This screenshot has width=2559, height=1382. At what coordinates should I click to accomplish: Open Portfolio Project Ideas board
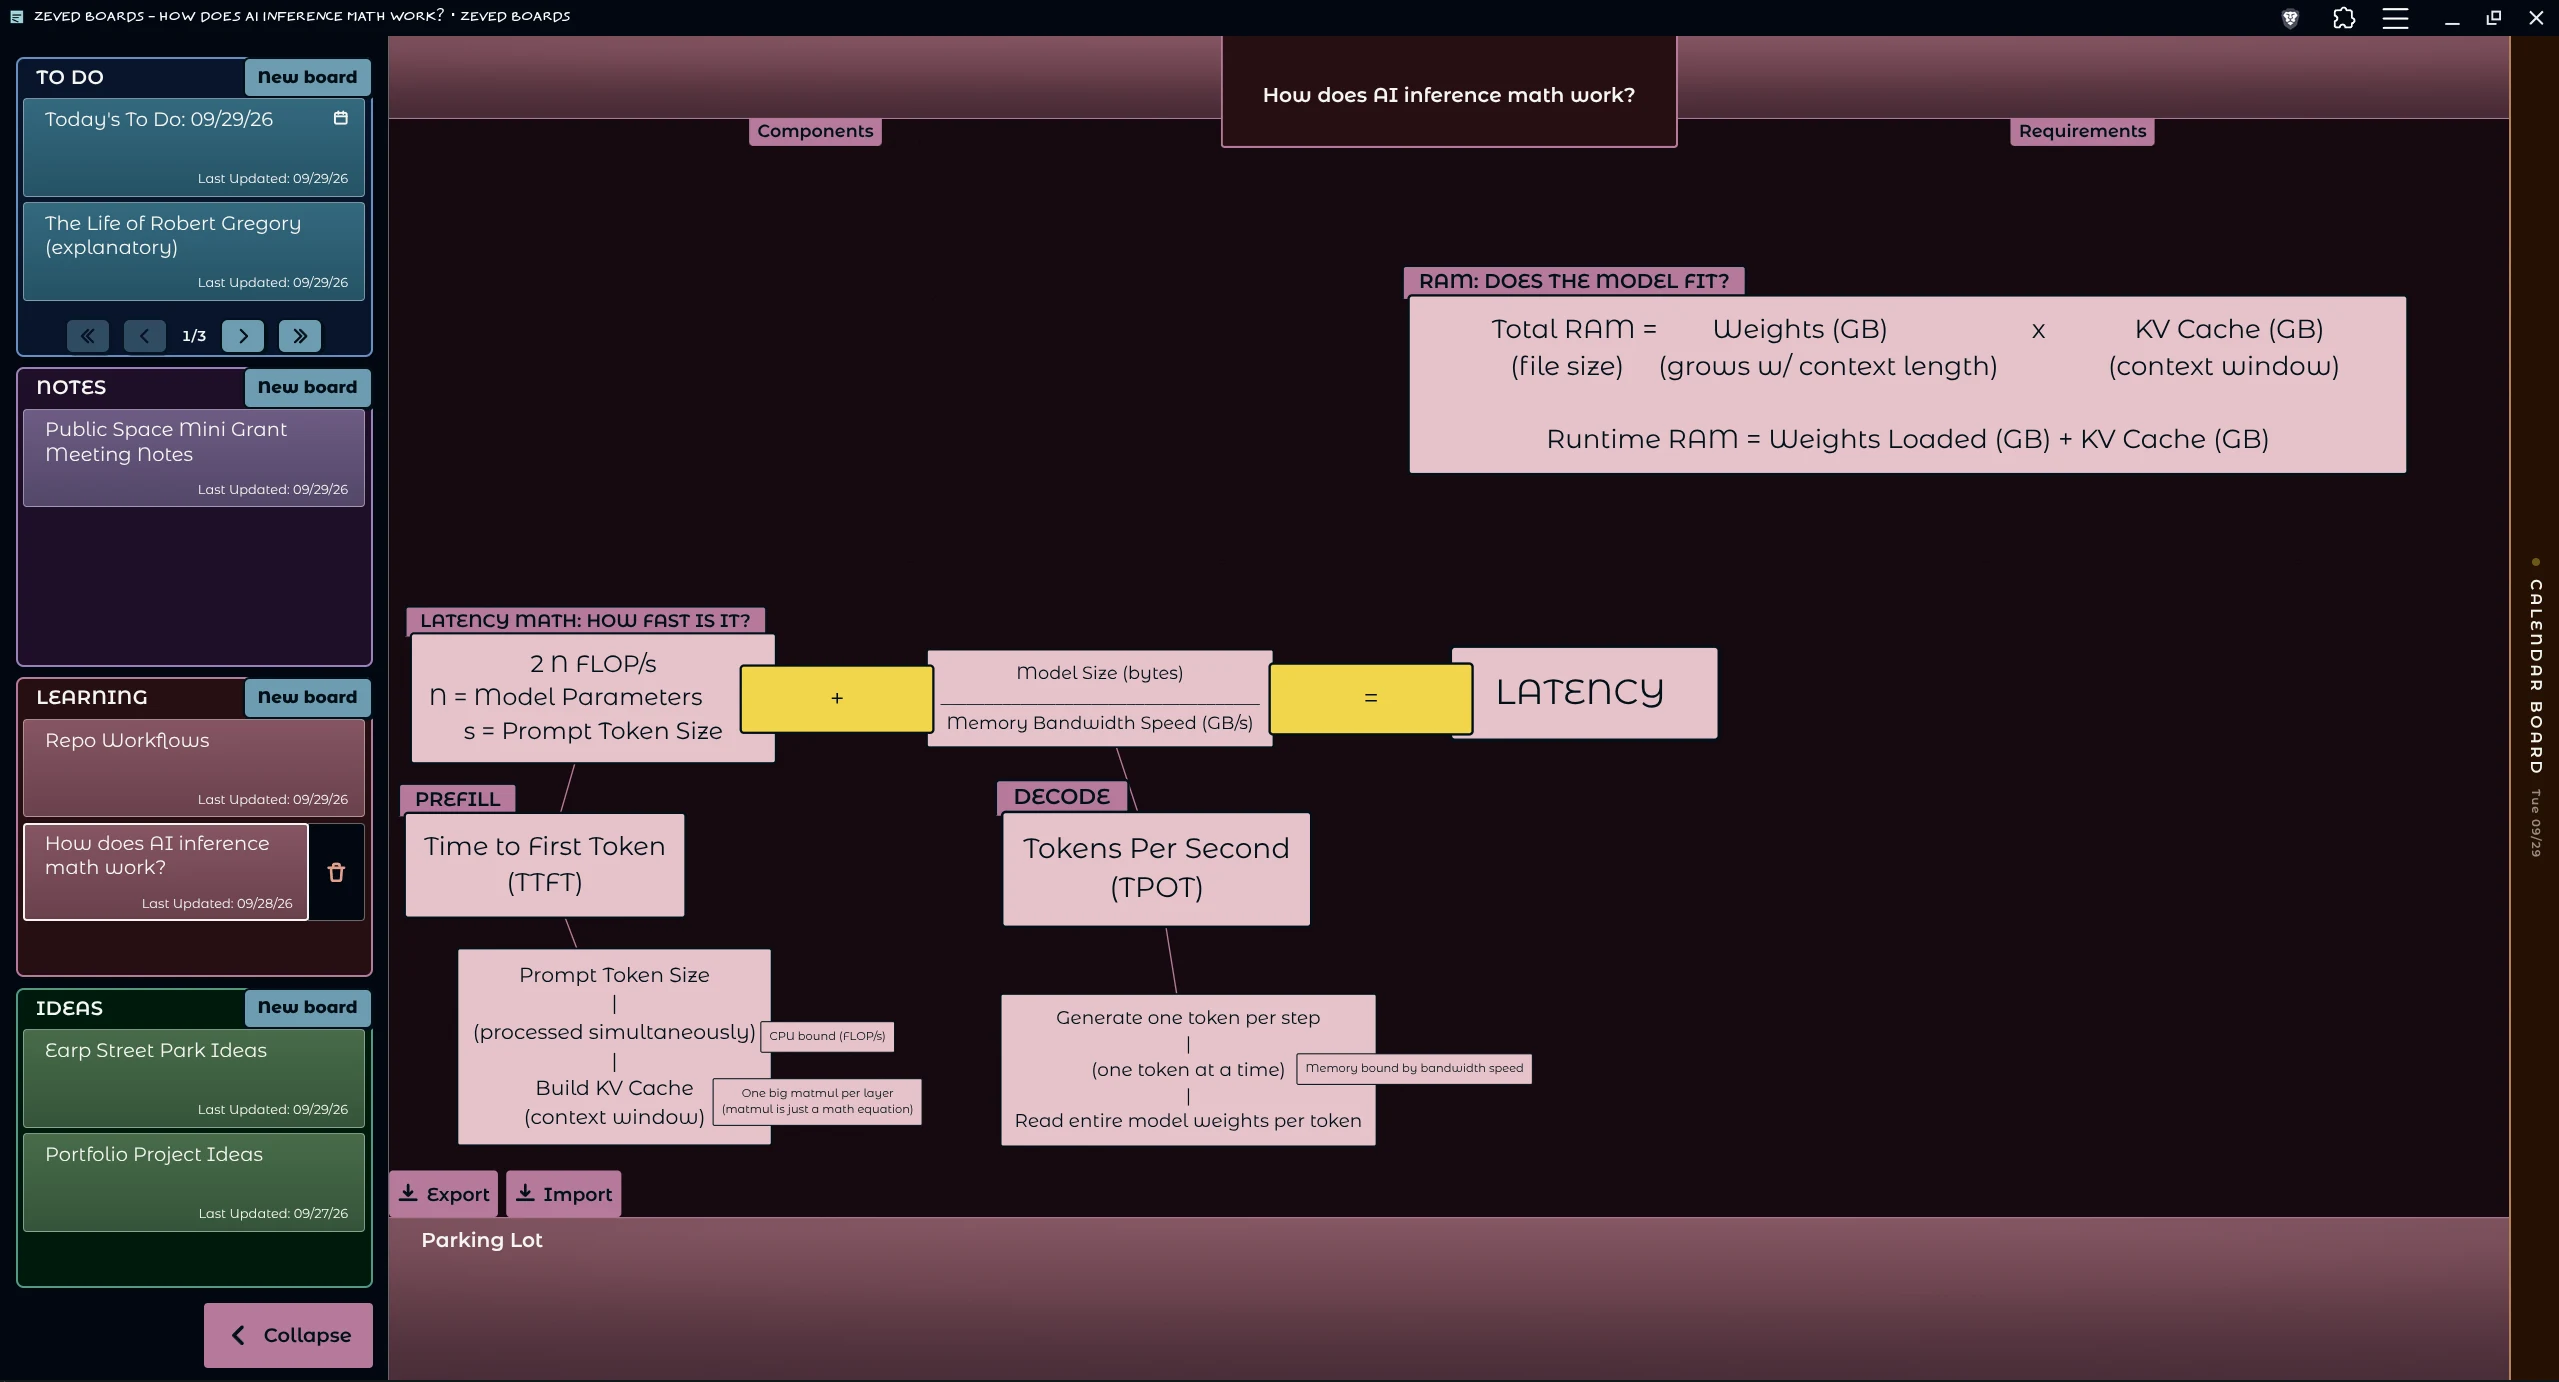pos(194,1182)
